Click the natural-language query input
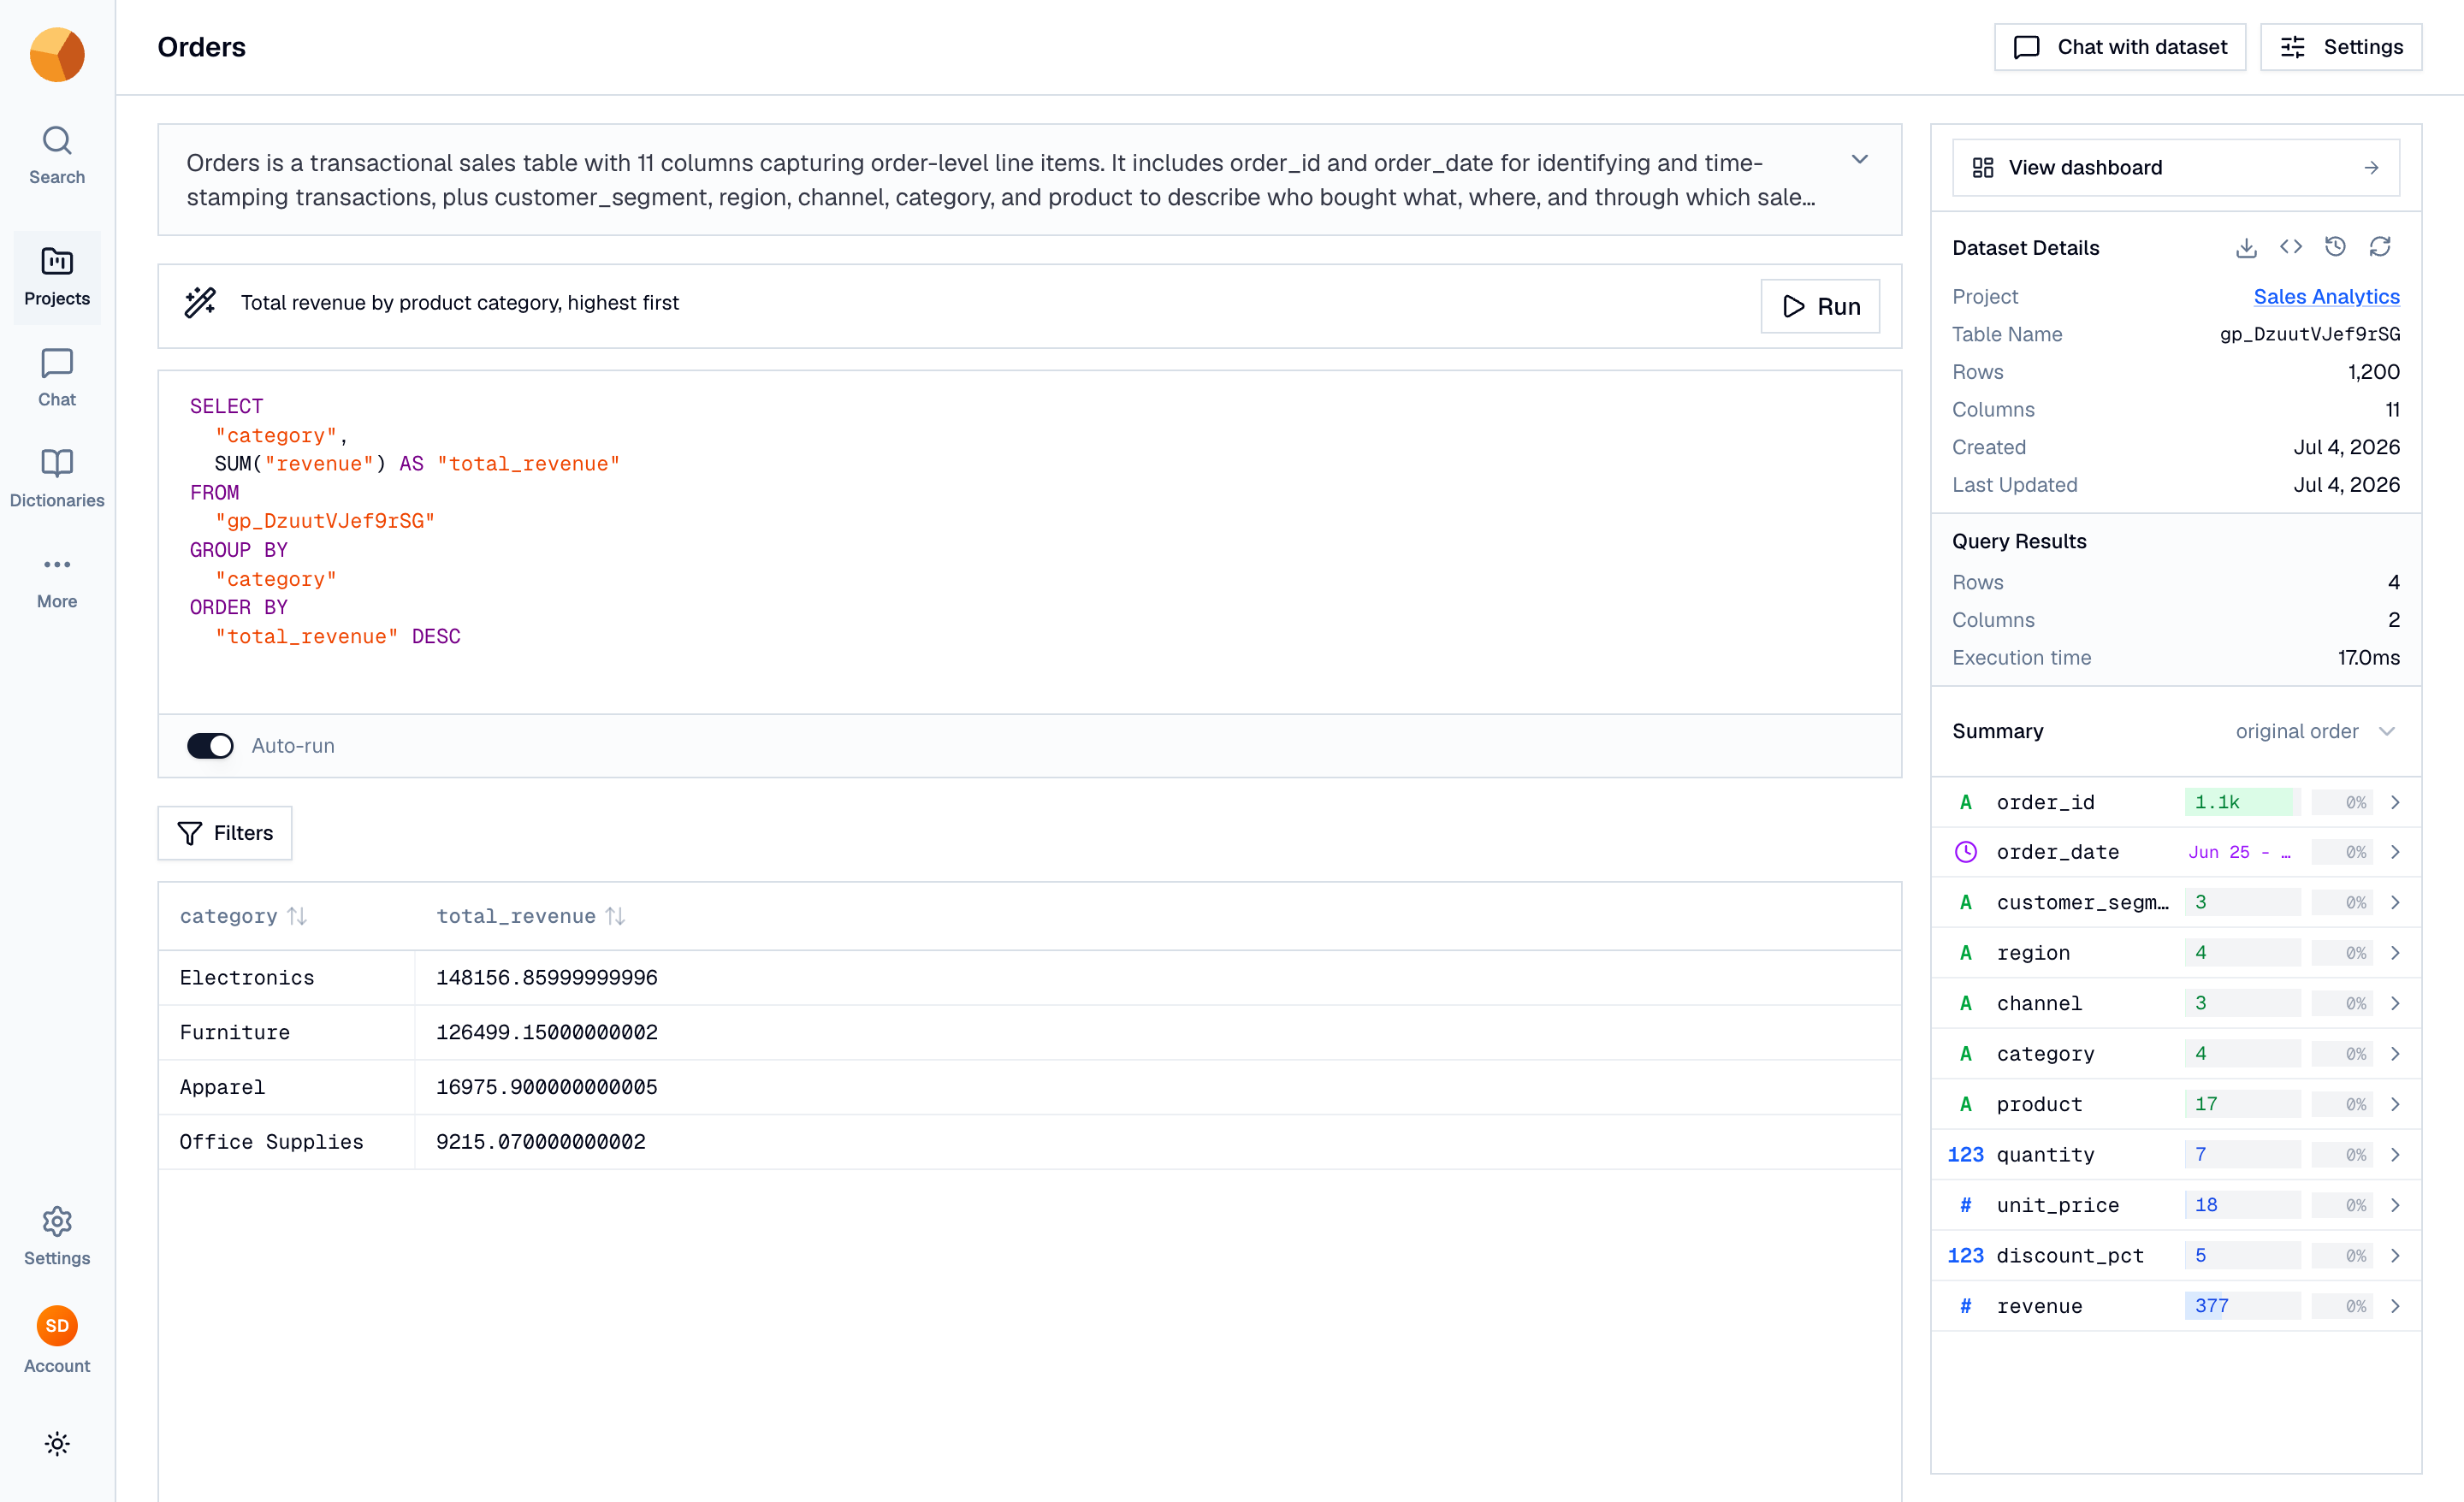Screen dimensions: 2464x1502 point(990,303)
